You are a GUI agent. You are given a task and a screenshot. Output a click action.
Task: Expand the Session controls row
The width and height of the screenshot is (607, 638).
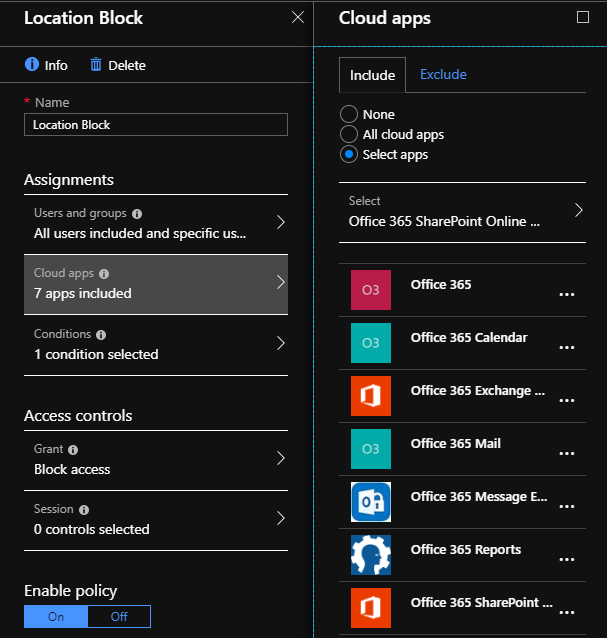click(156, 520)
